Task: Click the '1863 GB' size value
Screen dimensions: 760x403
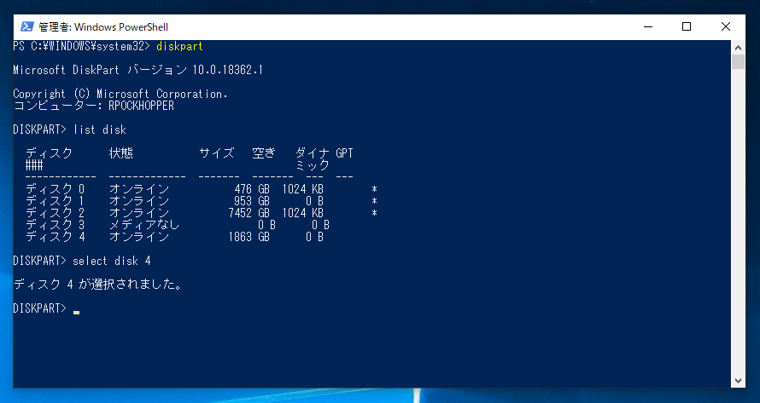Action: coord(249,237)
